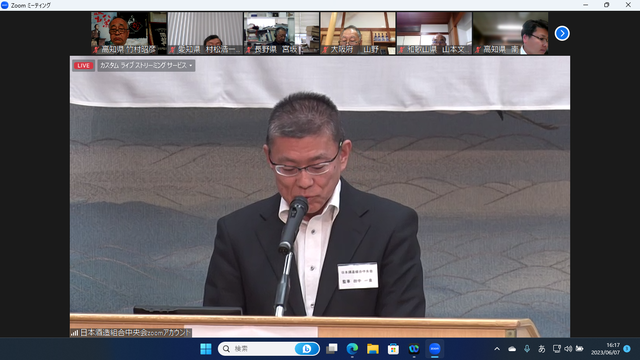This screenshot has width=640, height=360.
Task: Open Microsoft Store from the taskbar
Action: [x=393, y=349]
